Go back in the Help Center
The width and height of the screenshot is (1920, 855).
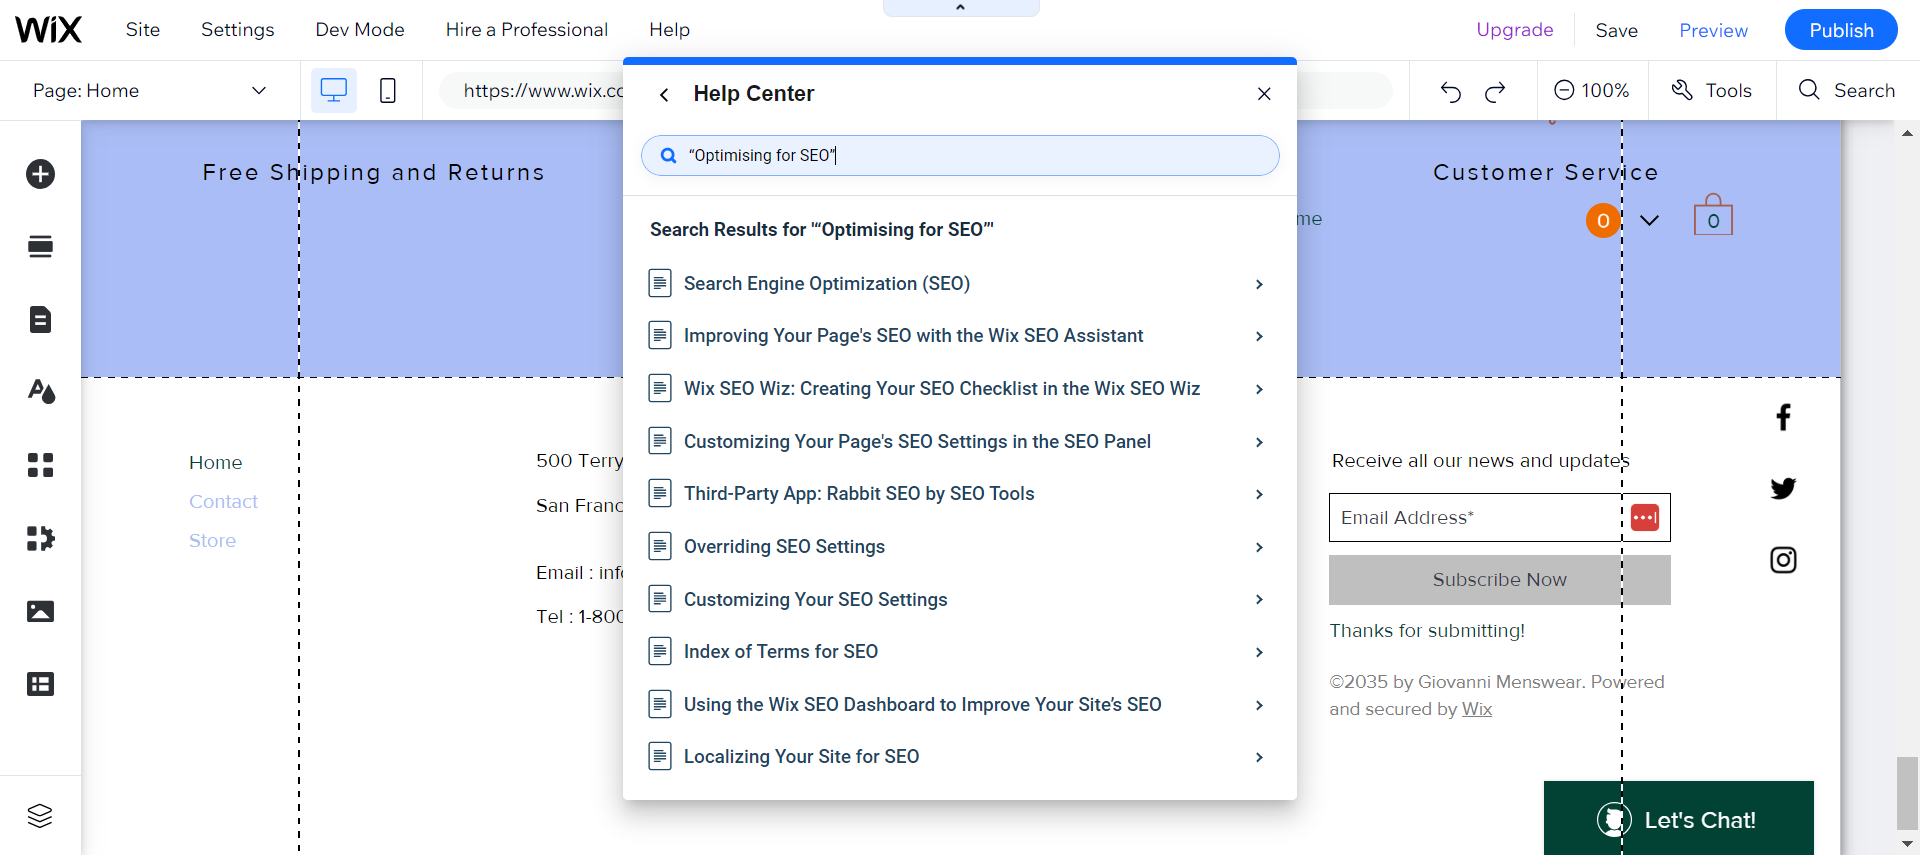pyautogui.click(x=664, y=94)
